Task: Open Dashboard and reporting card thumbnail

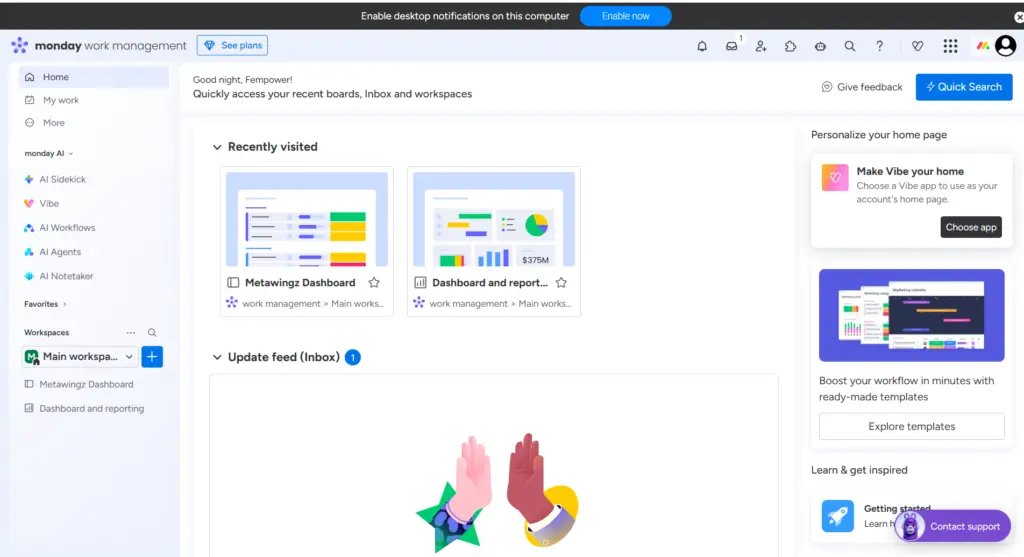Action: coord(494,219)
